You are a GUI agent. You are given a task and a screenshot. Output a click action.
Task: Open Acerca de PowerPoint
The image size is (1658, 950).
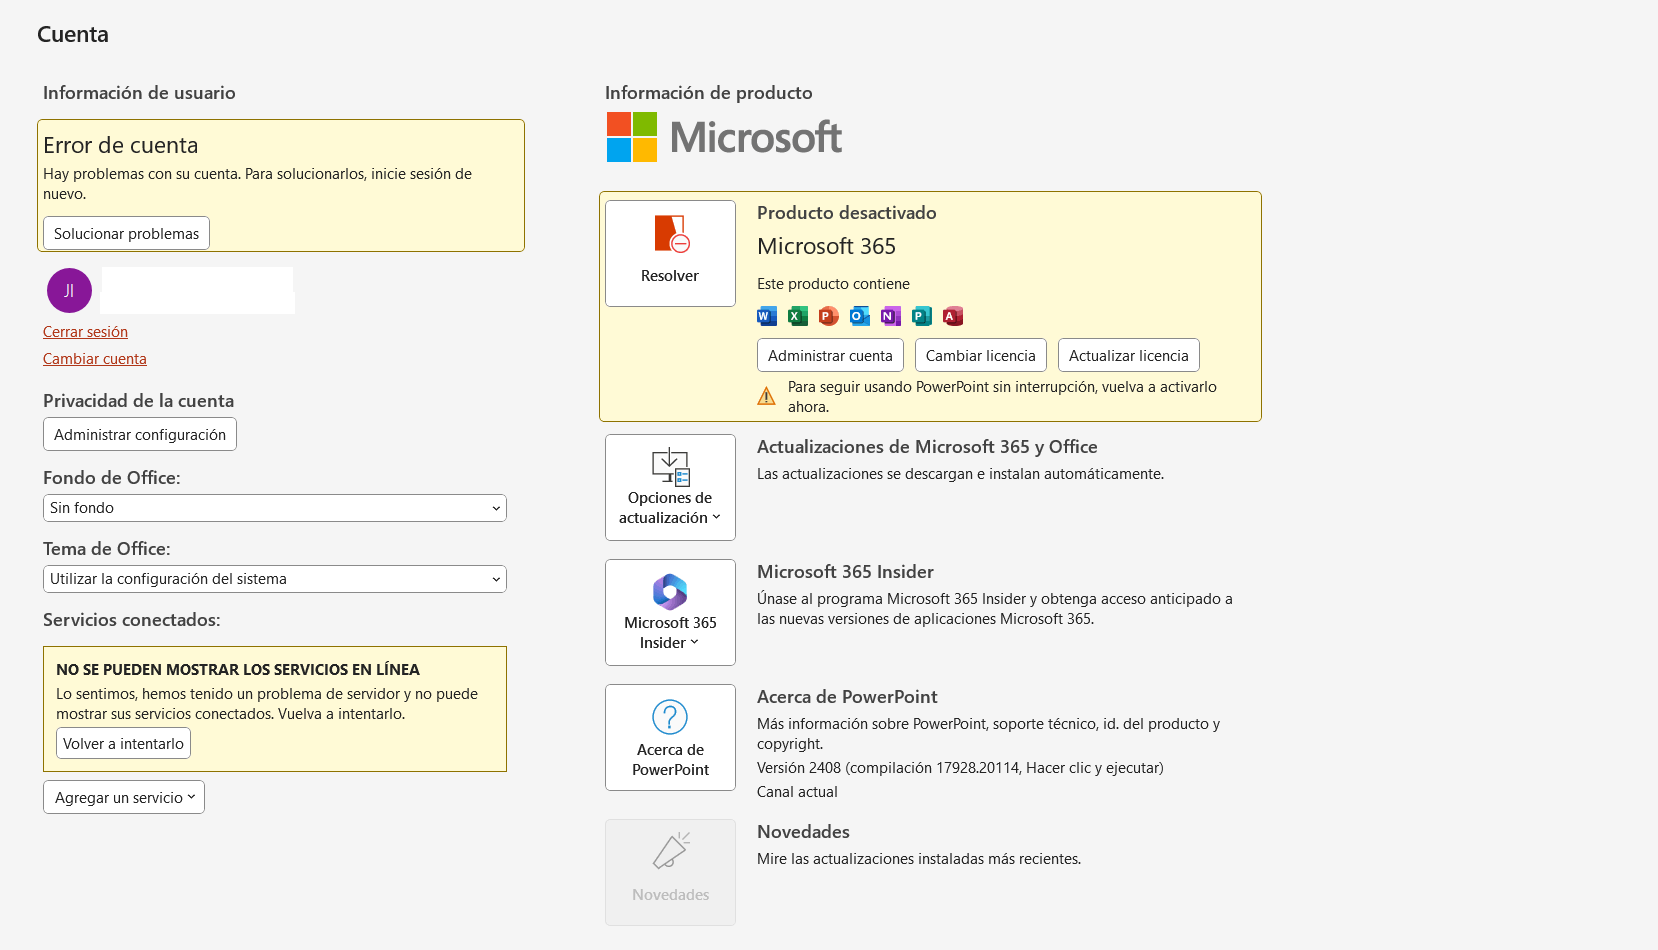pos(670,737)
